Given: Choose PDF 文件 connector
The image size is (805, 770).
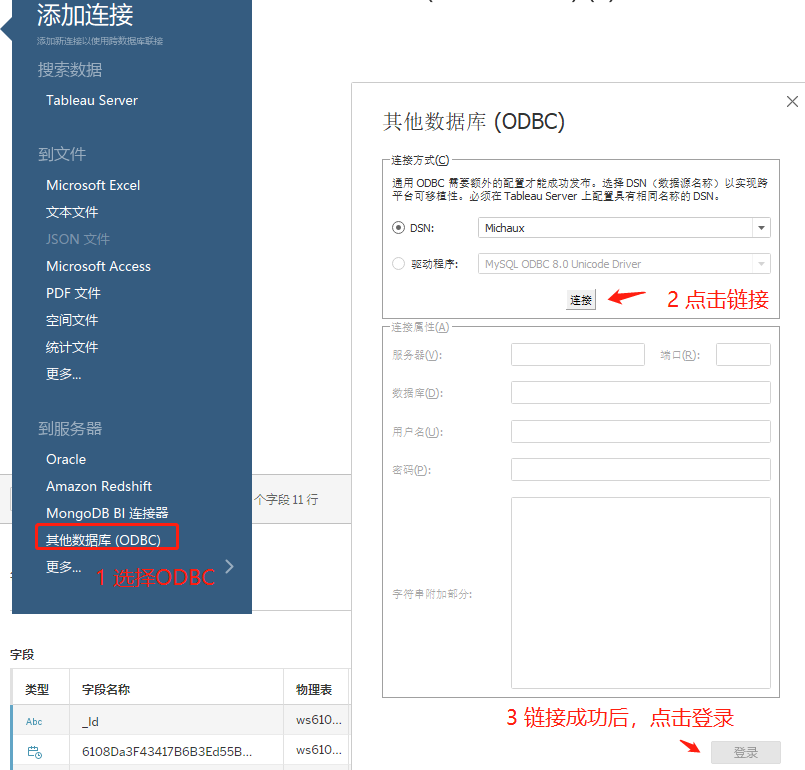Looking at the screenshot, I should click(x=73, y=294).
